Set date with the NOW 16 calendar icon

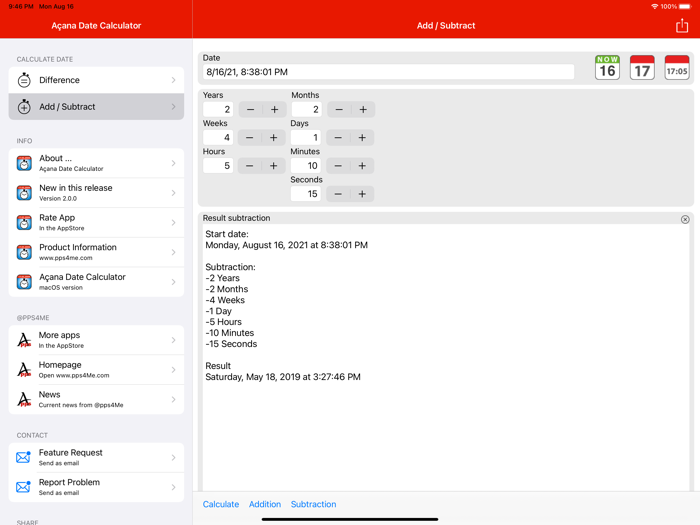pos(607,67)
